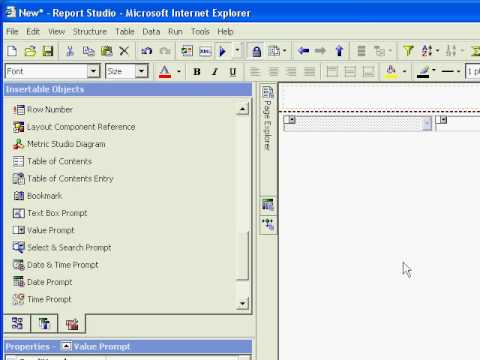Open the Data menu
The height and width of the screenshot is (360, 480).
pos(151,32)
